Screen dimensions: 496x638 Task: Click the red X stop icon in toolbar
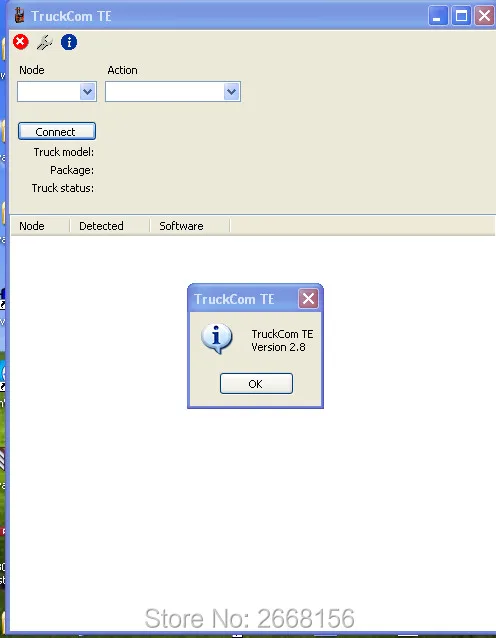(21, 42)
